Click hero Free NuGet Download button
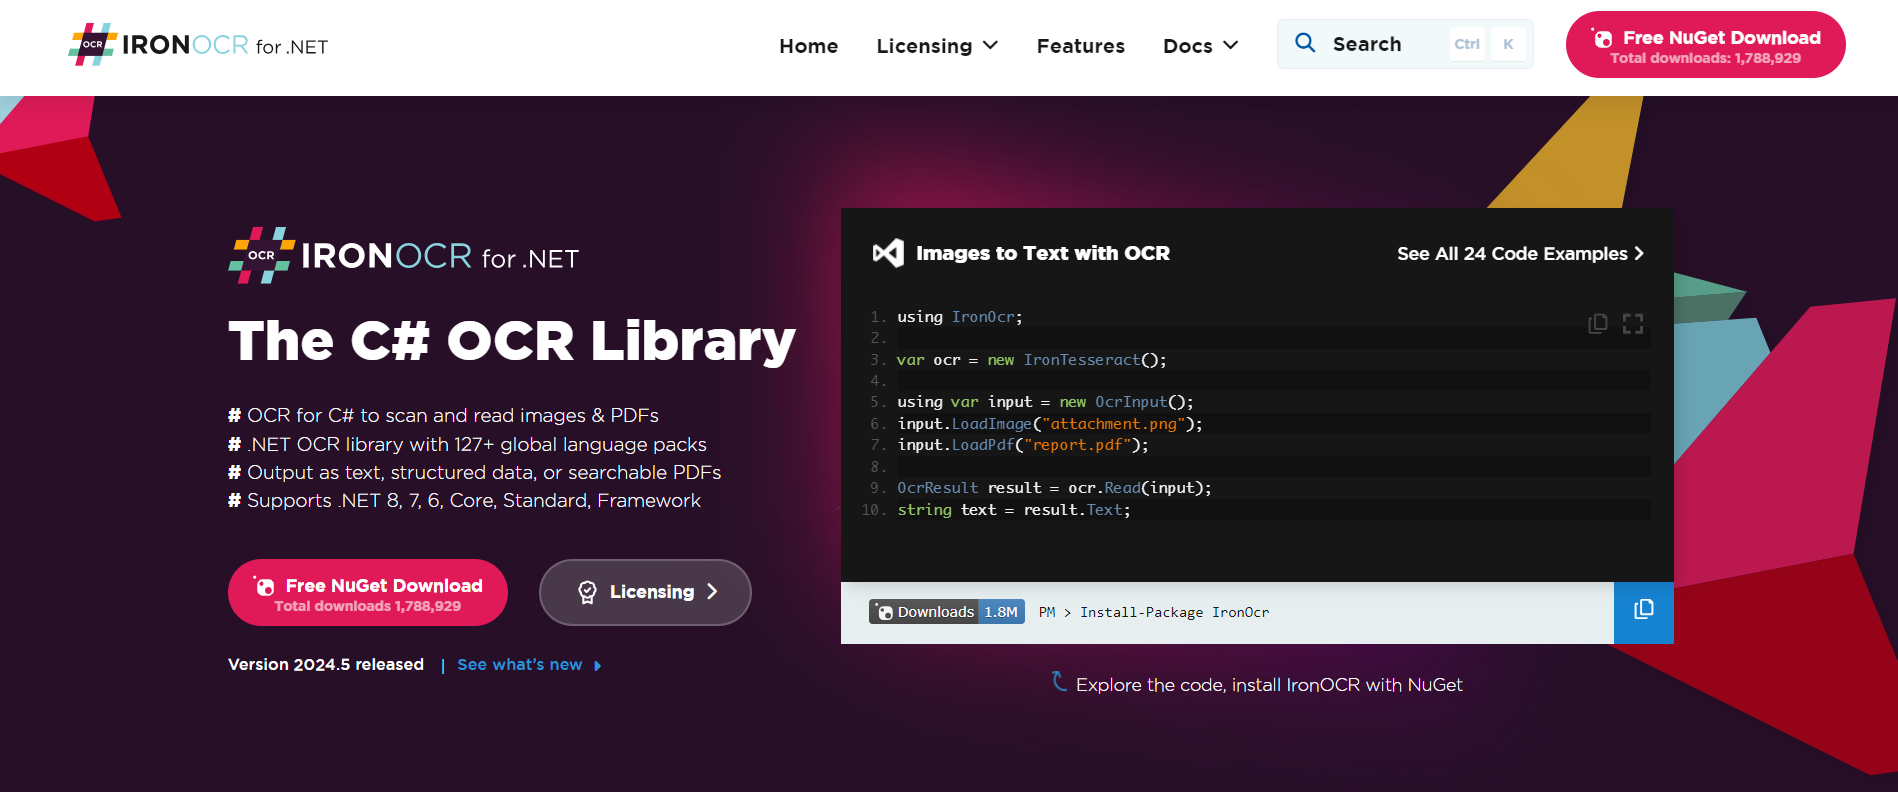 click(x=368, y=593)
